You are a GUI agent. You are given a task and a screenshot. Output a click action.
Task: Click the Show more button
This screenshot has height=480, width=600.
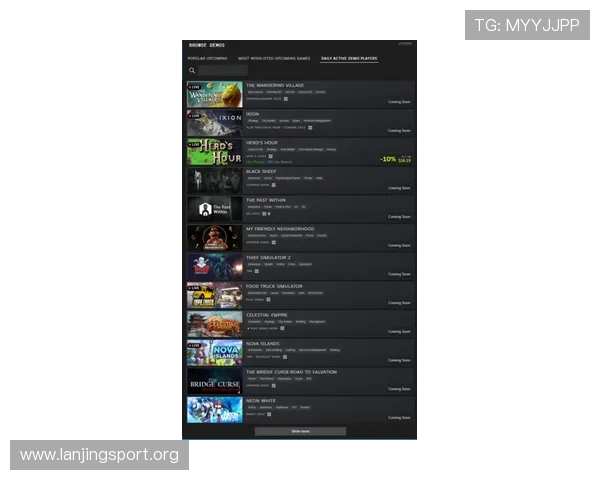[x=300, y=431]
